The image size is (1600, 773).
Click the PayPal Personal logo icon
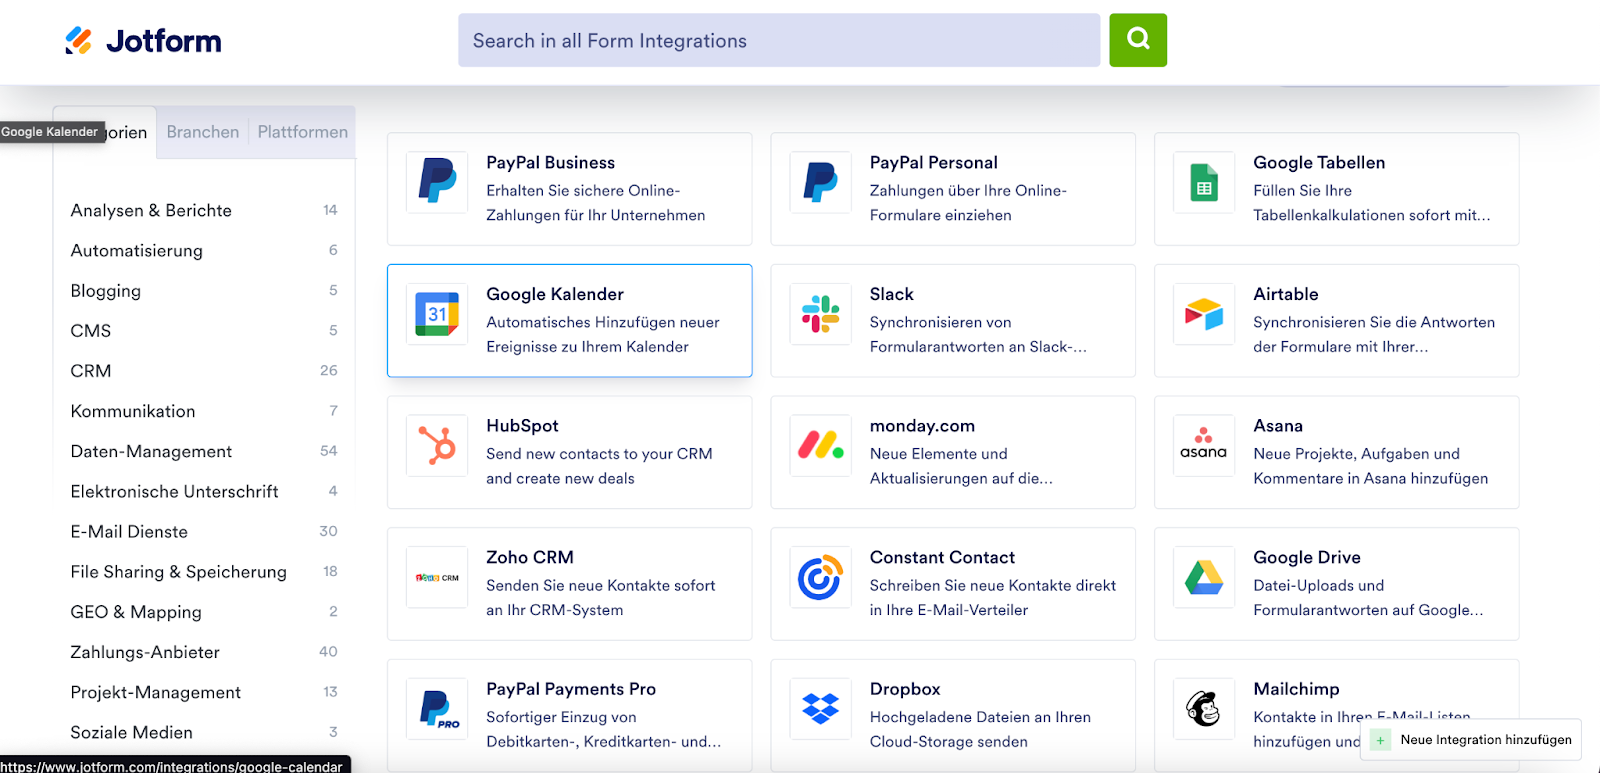coord(820,182)
